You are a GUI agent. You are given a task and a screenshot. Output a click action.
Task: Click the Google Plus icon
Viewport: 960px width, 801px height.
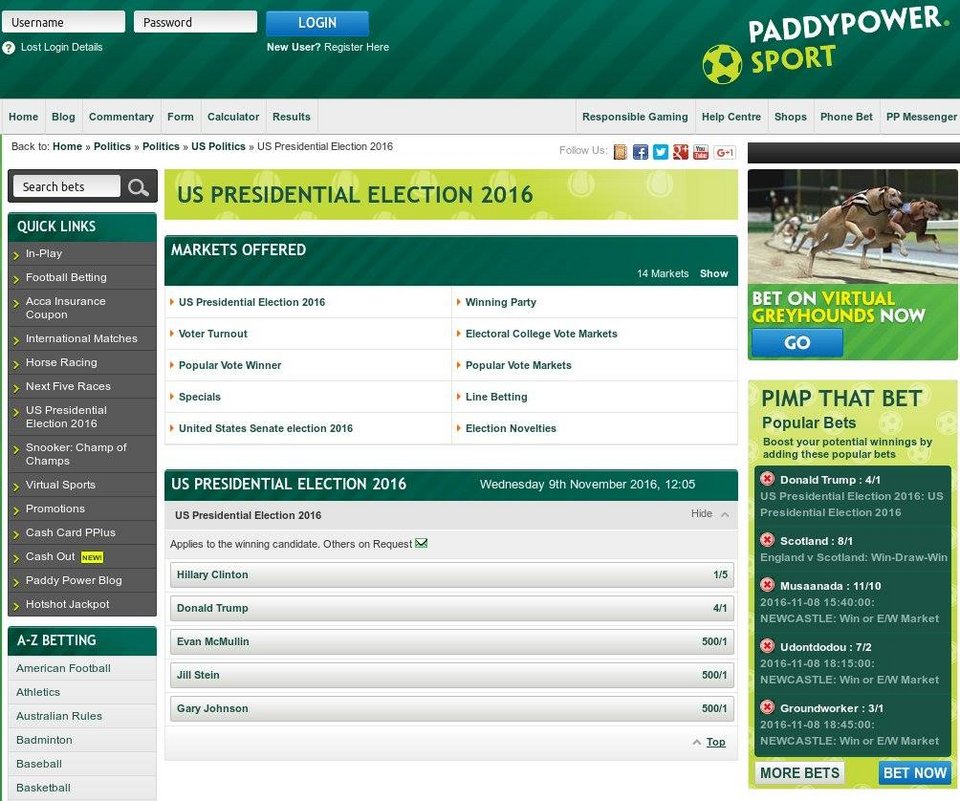681,152
